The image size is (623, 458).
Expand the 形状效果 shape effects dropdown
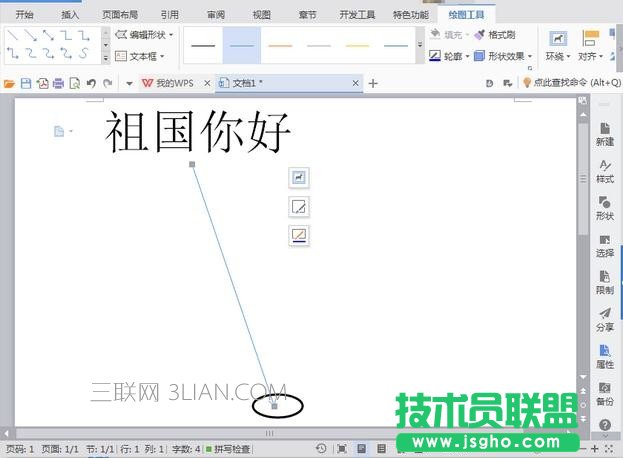505,56
